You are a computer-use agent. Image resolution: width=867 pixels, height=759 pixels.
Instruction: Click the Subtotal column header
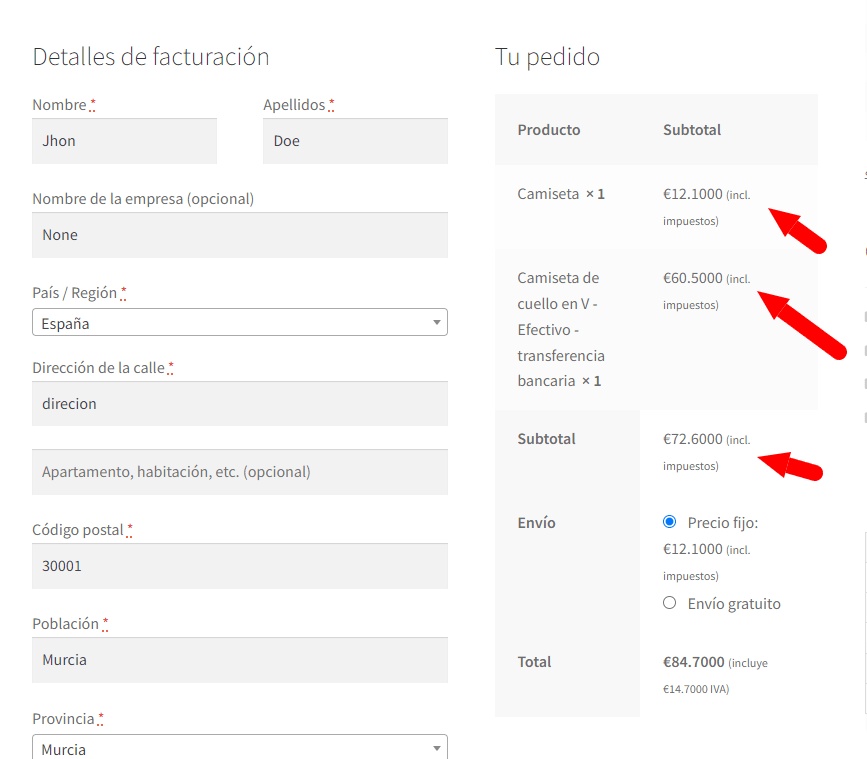click(692, 130)
